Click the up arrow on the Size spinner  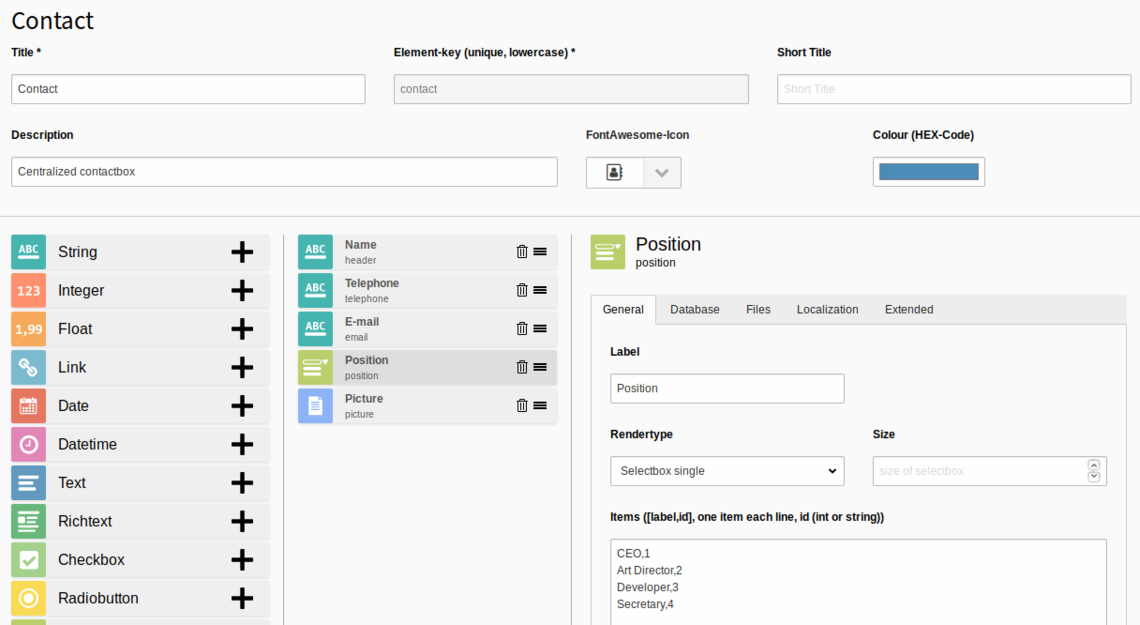click(1094, 465)
